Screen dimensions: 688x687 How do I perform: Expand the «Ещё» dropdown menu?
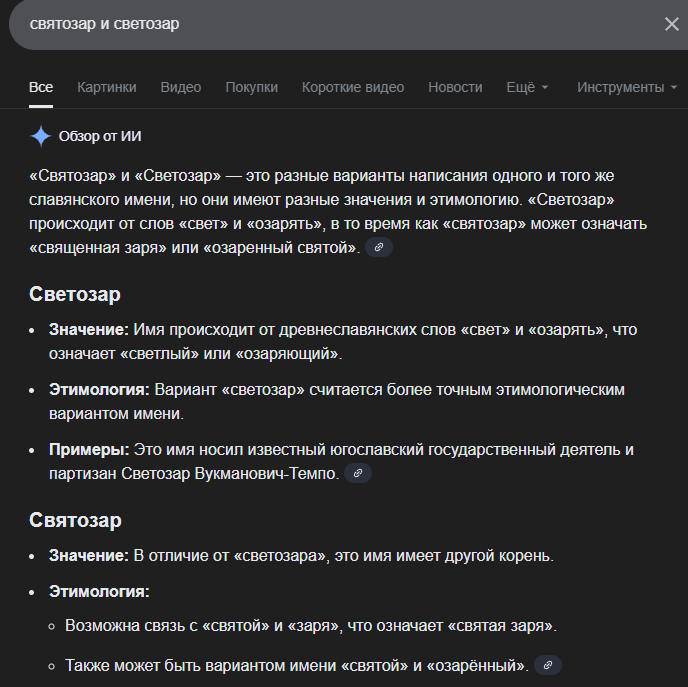coord(527,88)
